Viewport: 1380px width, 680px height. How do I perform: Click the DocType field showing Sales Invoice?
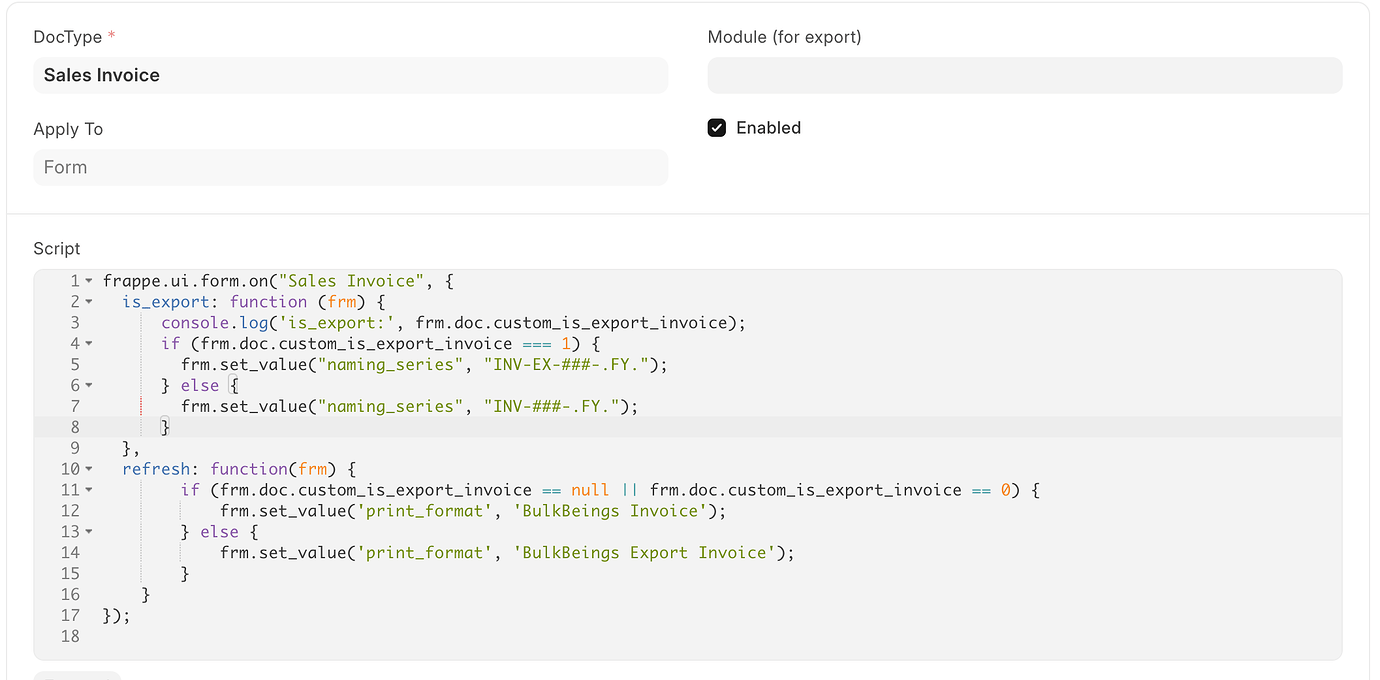[350, 75]
